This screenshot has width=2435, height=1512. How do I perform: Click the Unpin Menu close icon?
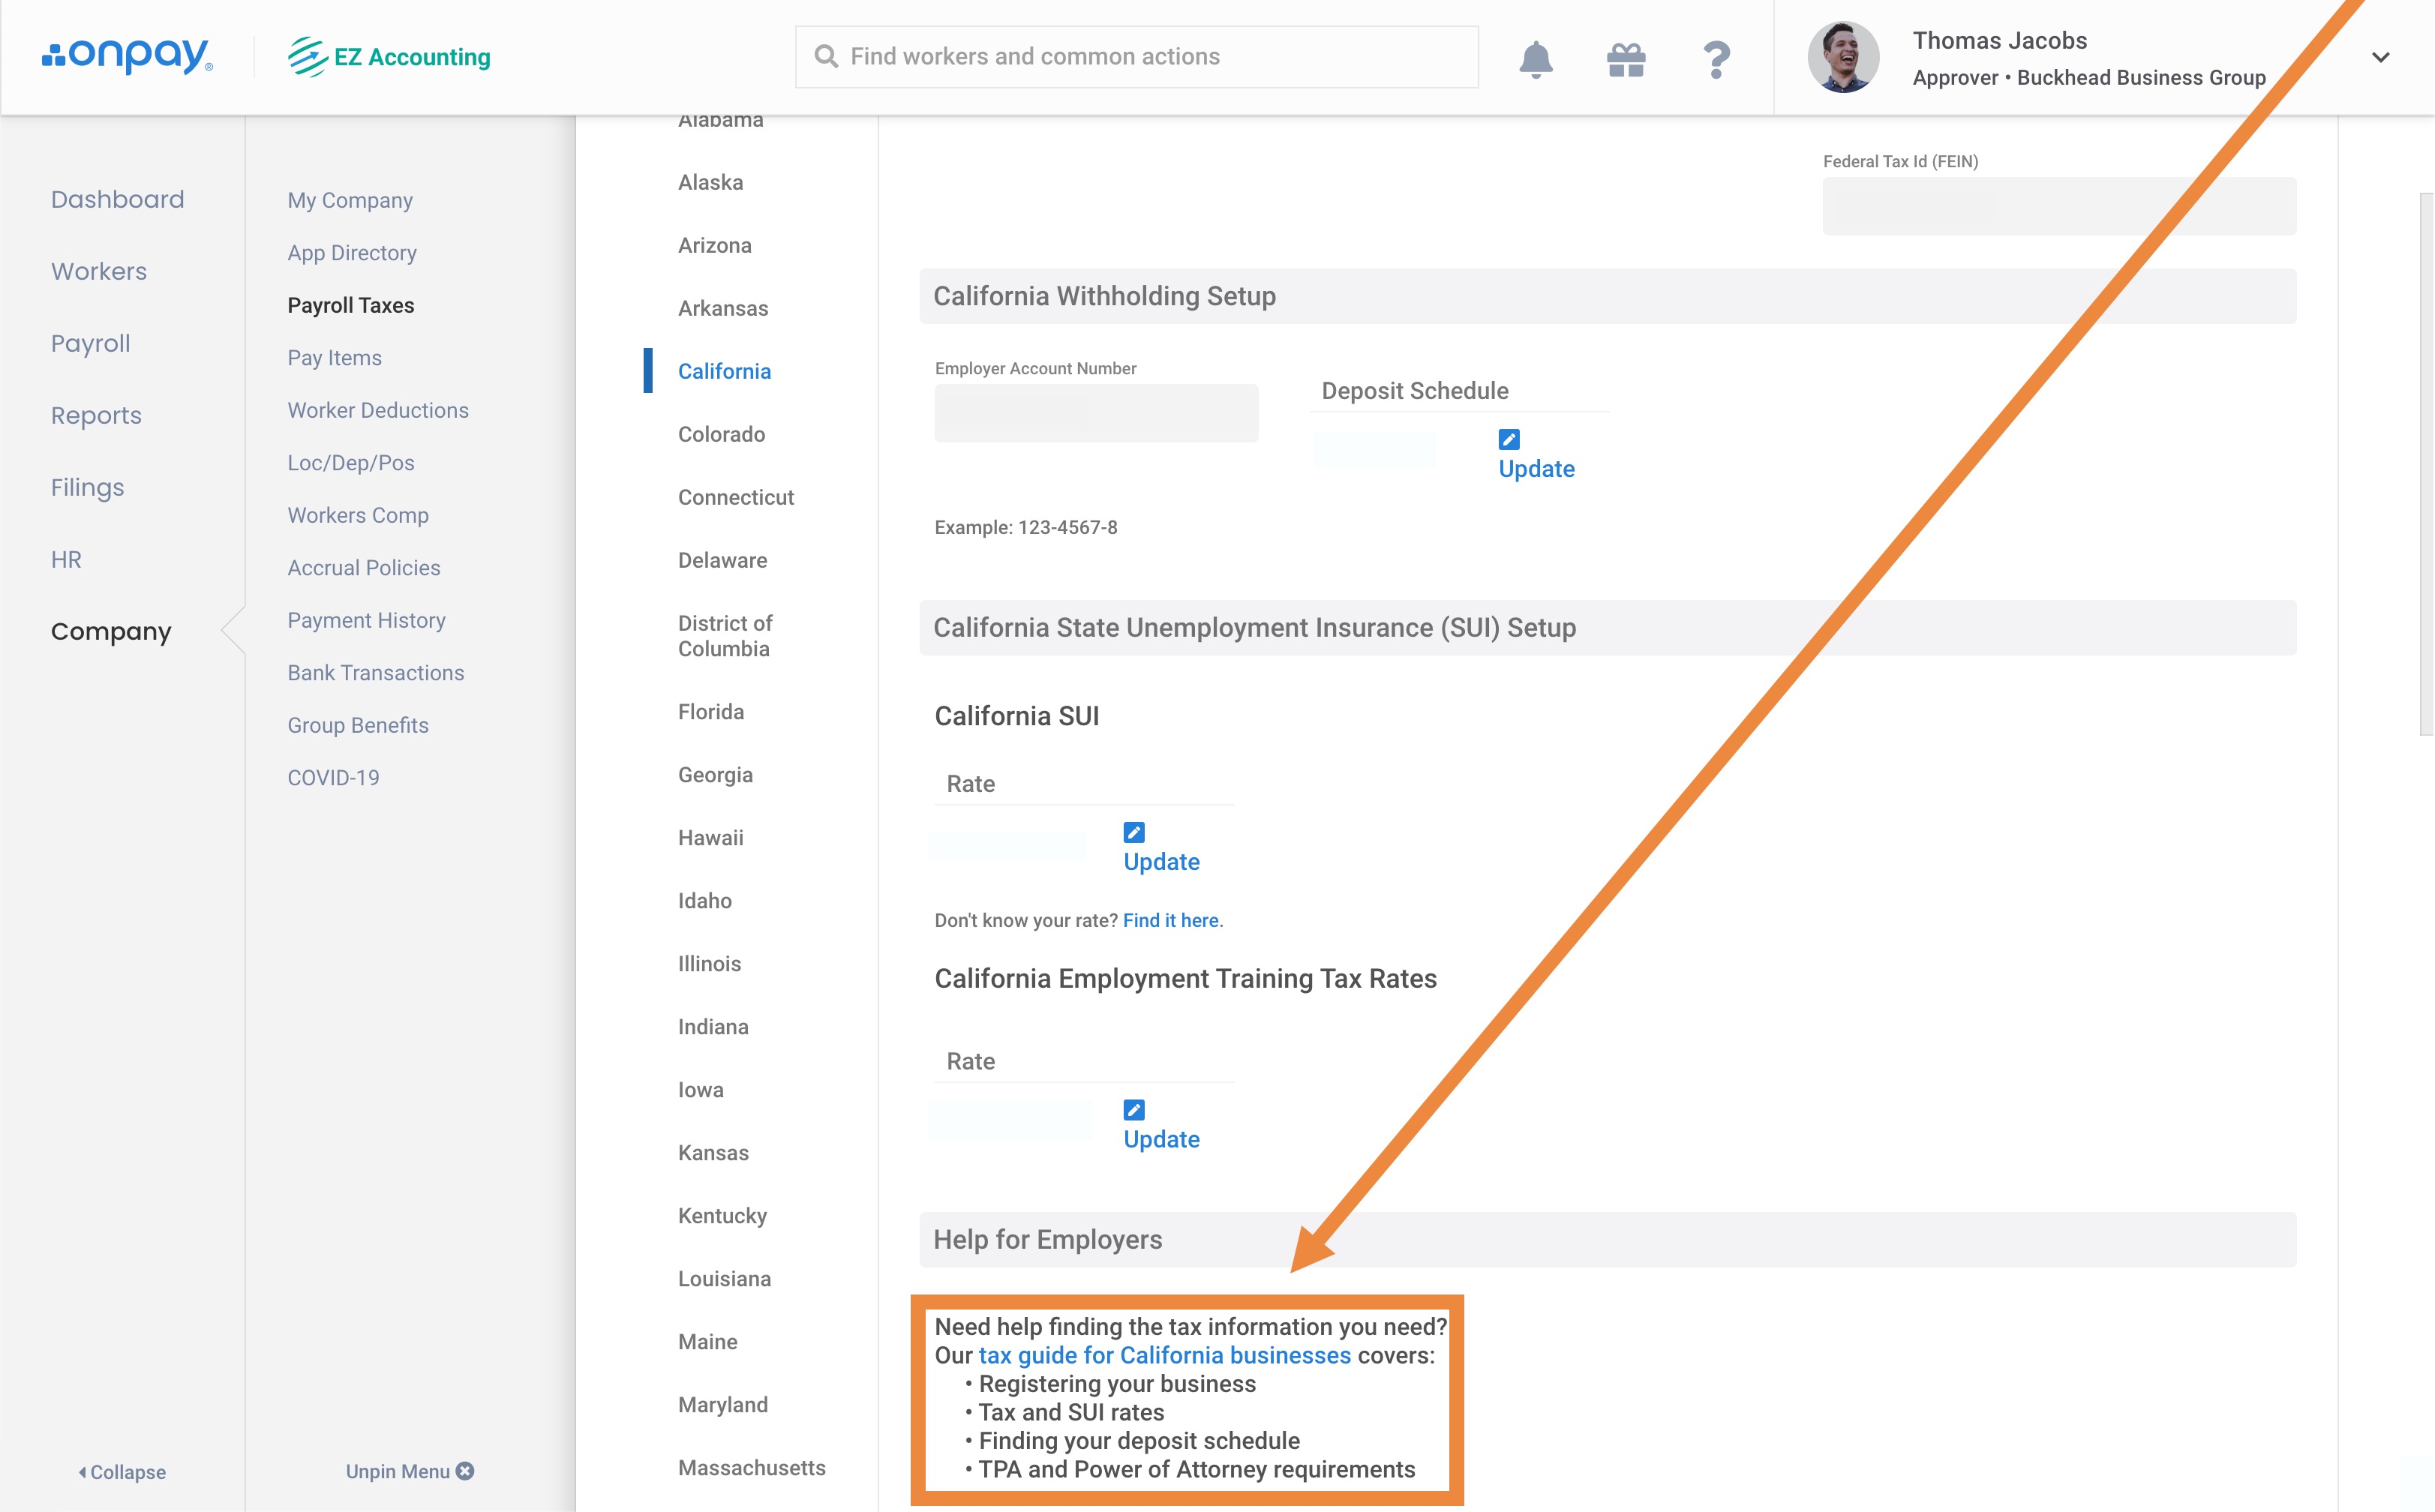465,1470
